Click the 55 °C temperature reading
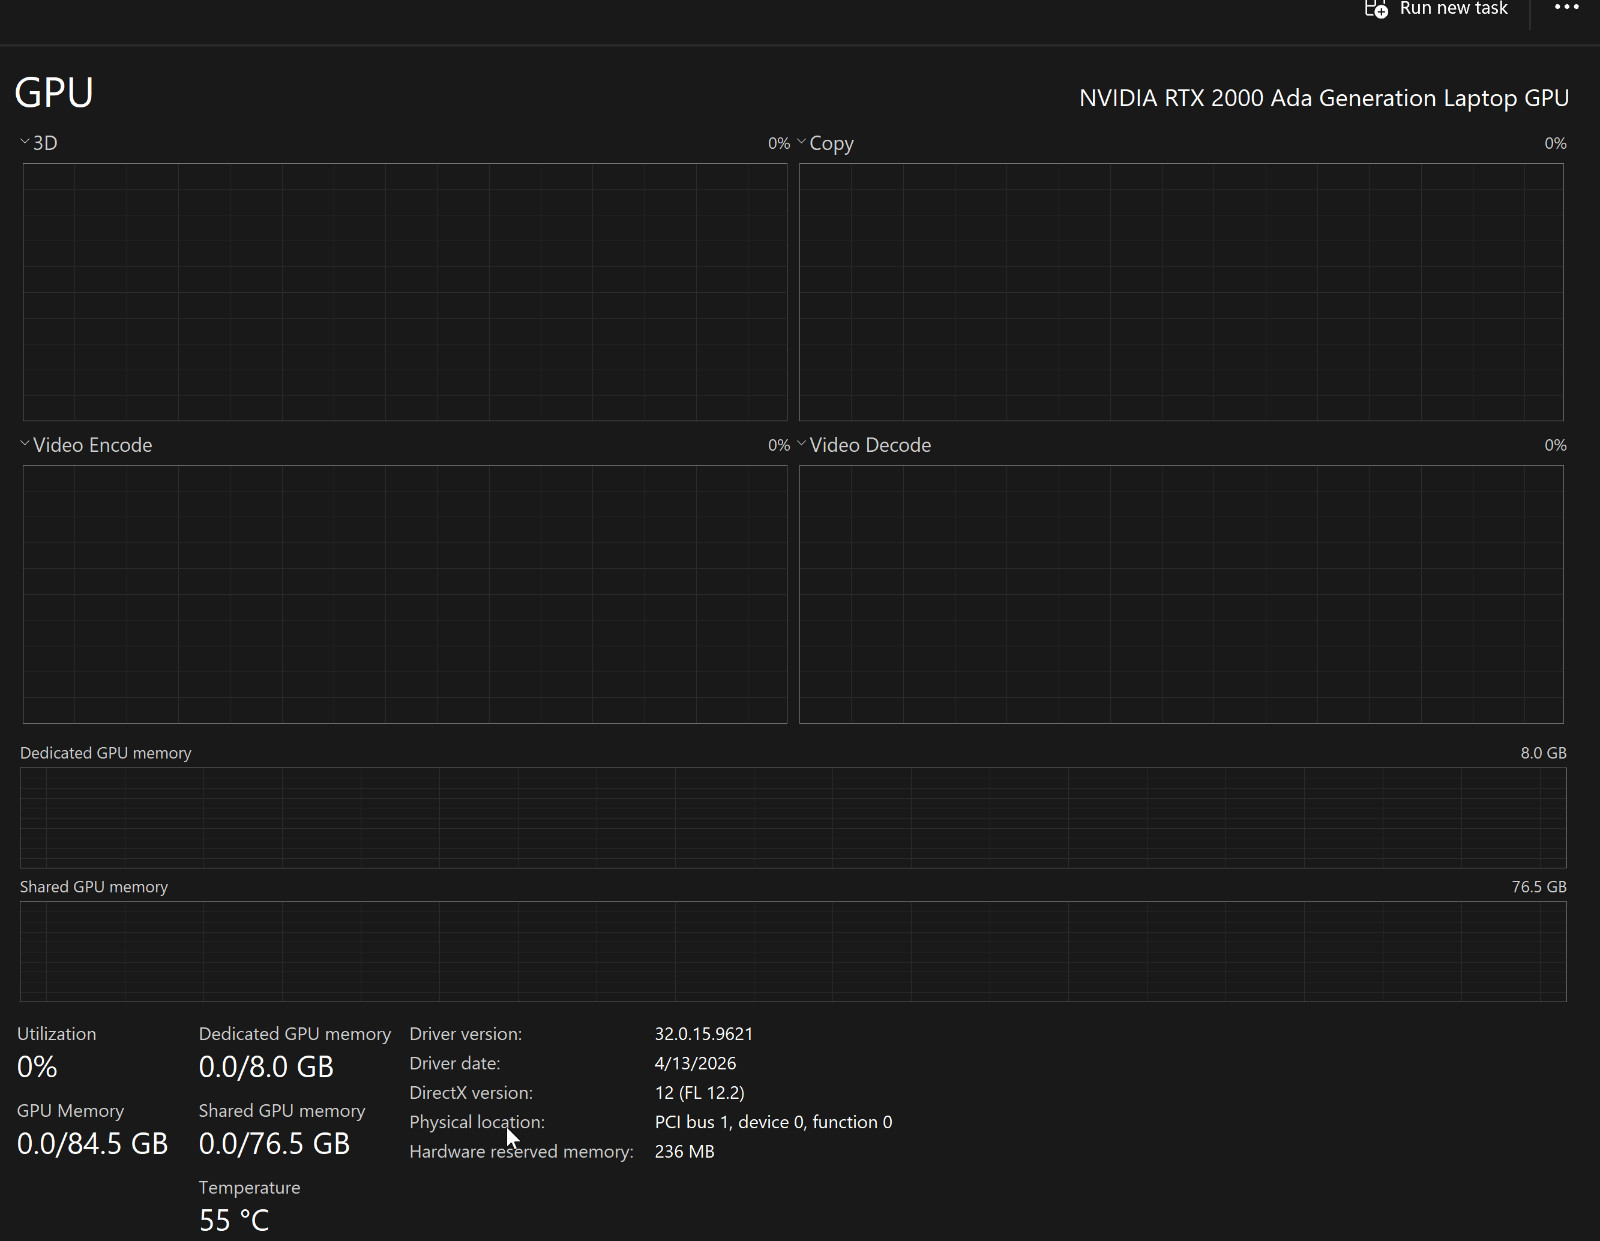Screen dimensions: 1600x1241 click(x=234, y=1220)
